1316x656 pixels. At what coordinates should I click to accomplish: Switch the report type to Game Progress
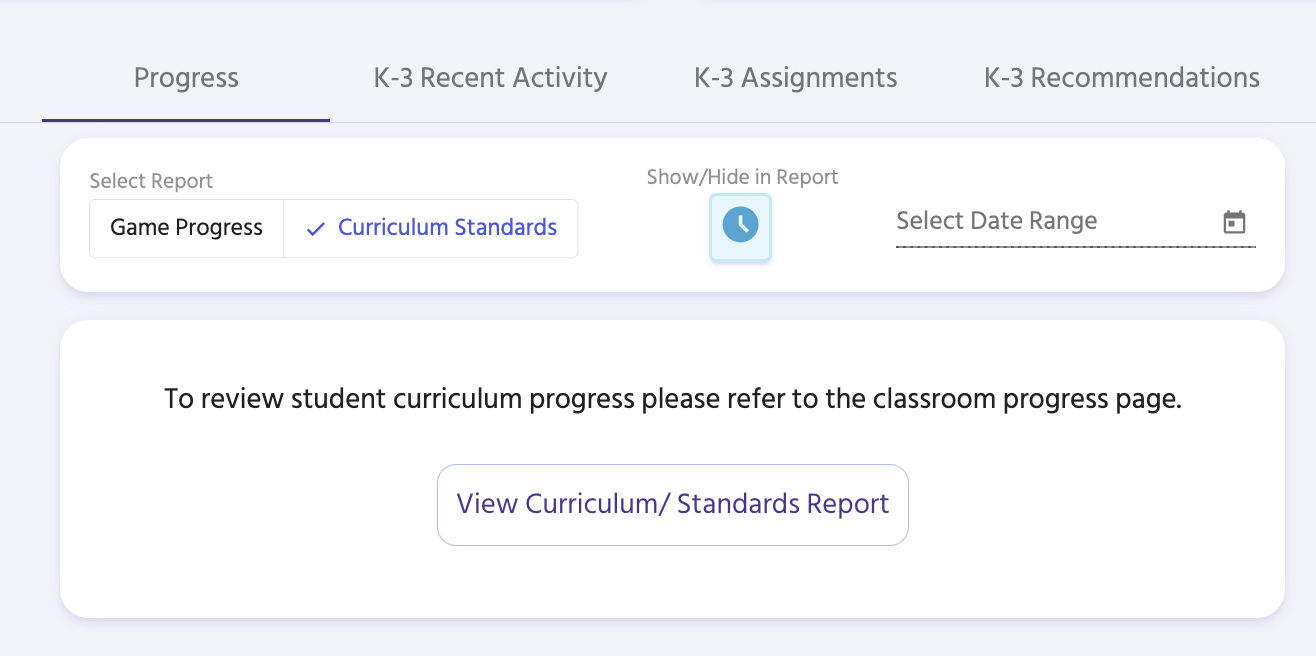(x=186, y=228)
